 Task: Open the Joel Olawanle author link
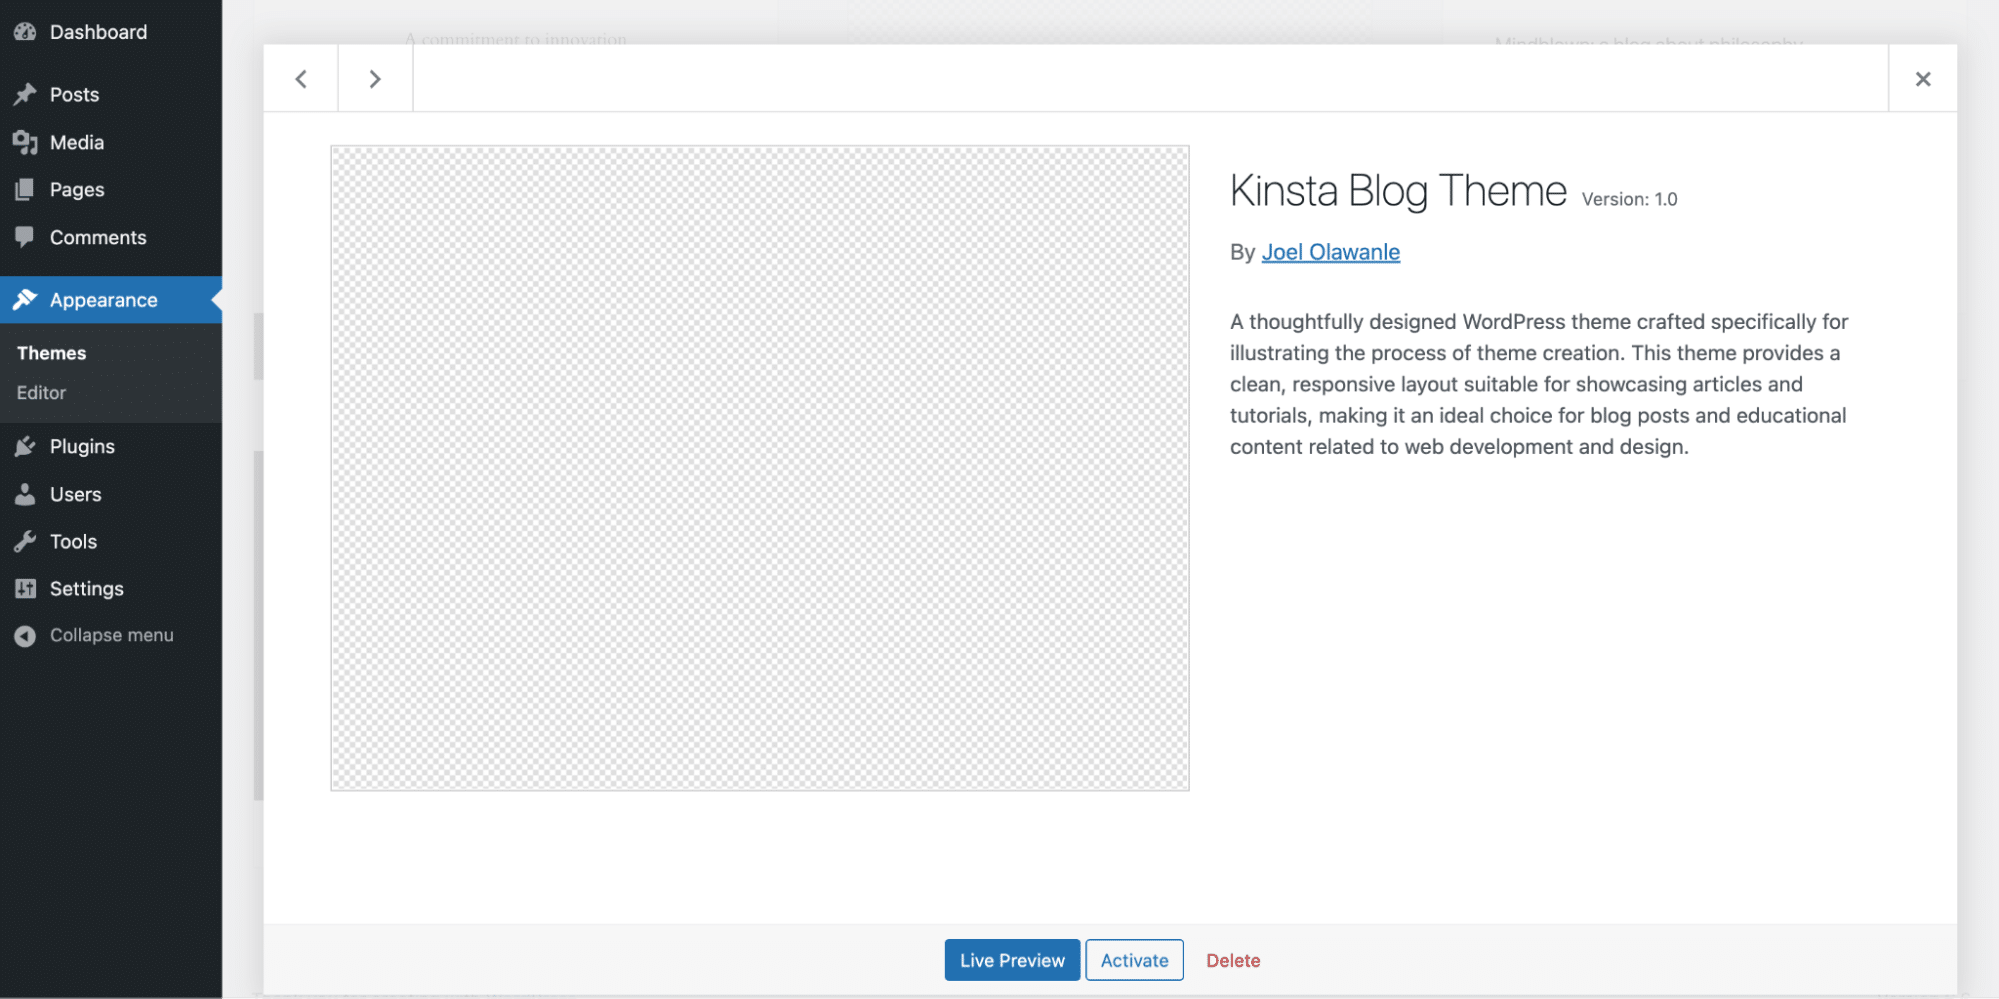point(1331,252)
